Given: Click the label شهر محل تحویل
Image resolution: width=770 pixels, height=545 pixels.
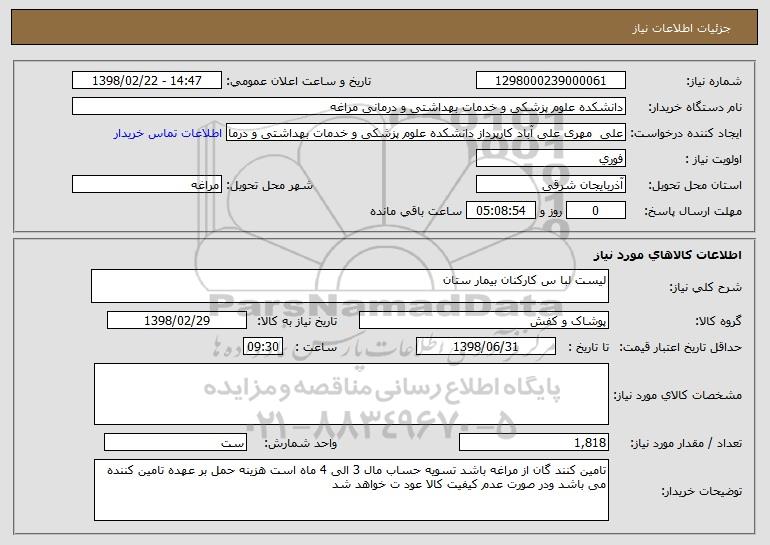Looking at the screenshot, I should coord(270,186).
